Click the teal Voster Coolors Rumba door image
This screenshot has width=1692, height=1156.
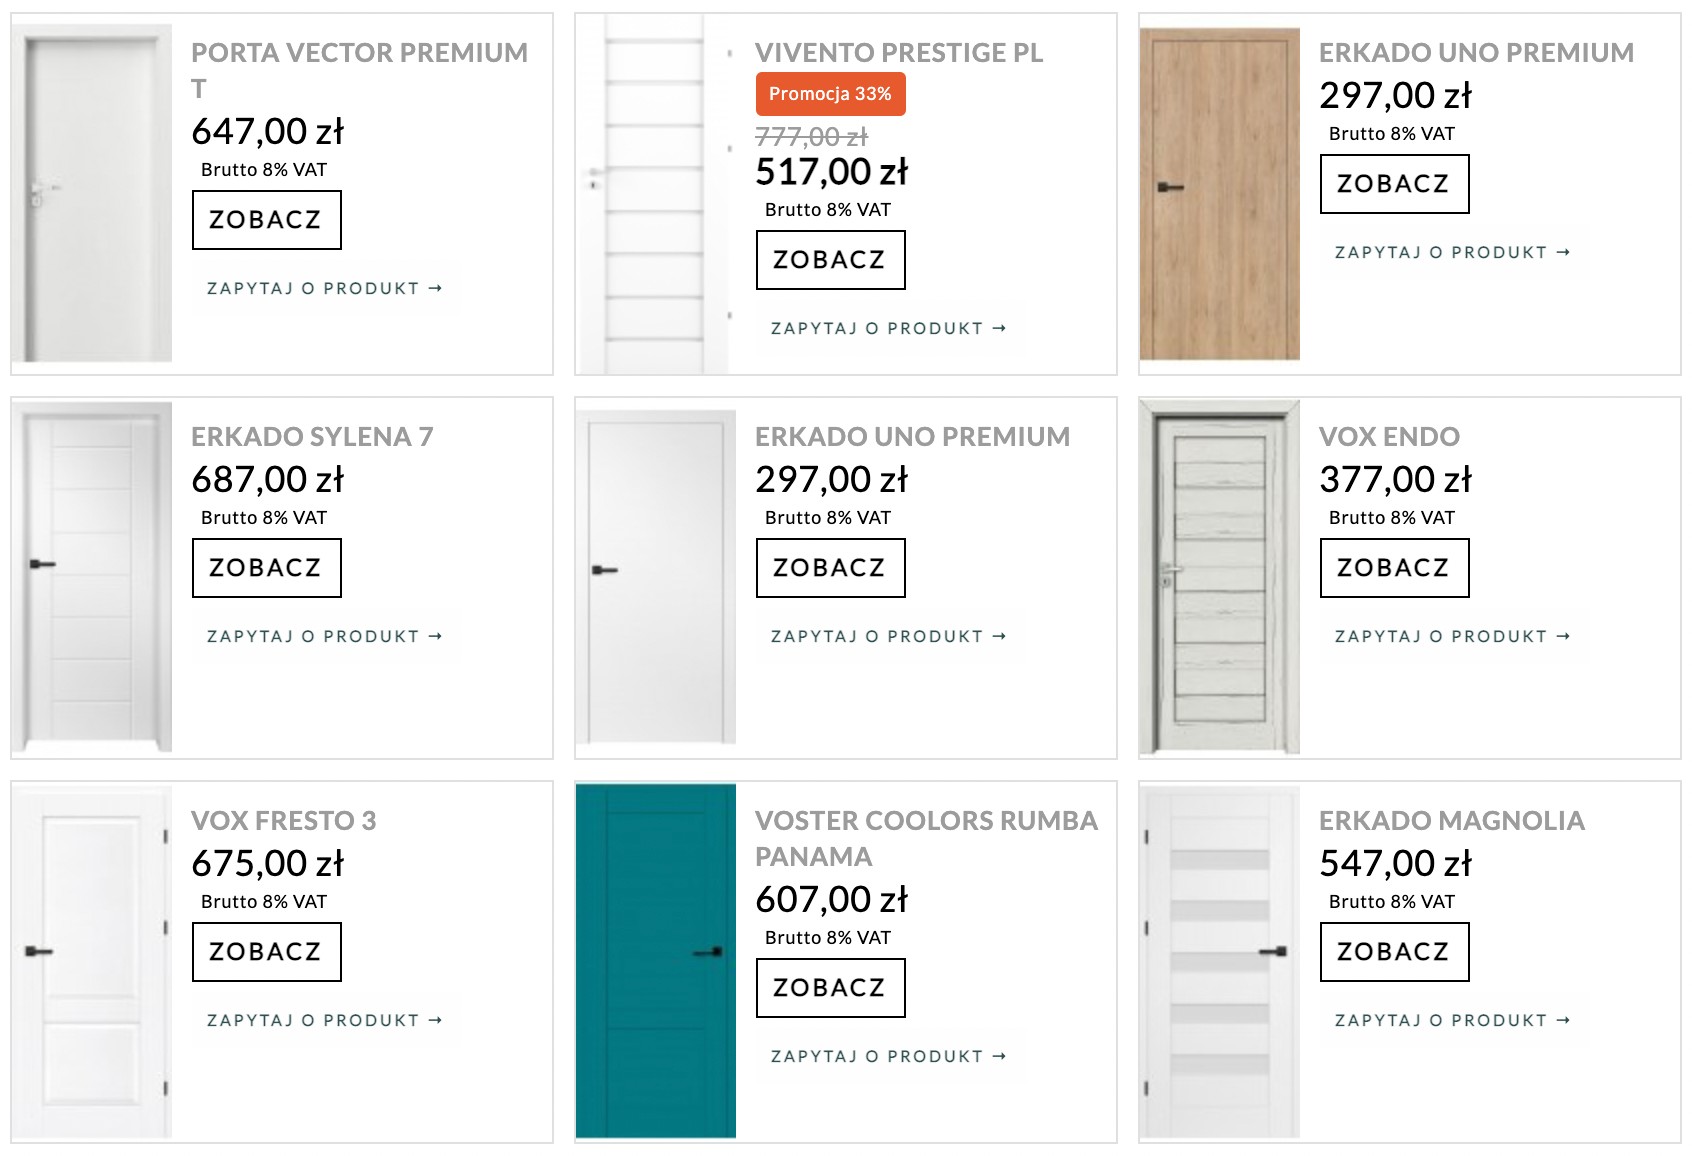(656, 961)
